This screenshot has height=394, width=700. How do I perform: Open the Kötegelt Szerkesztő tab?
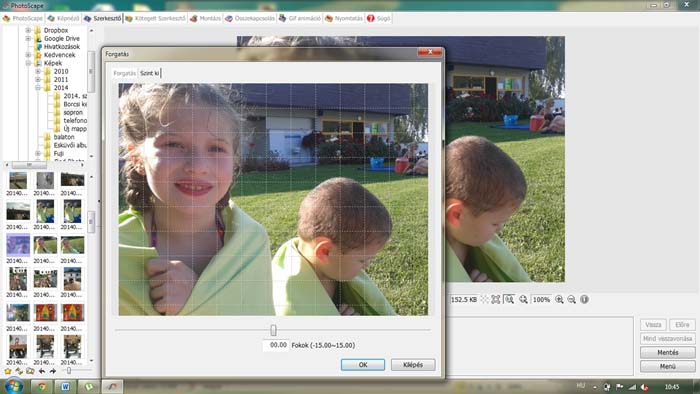155,18
